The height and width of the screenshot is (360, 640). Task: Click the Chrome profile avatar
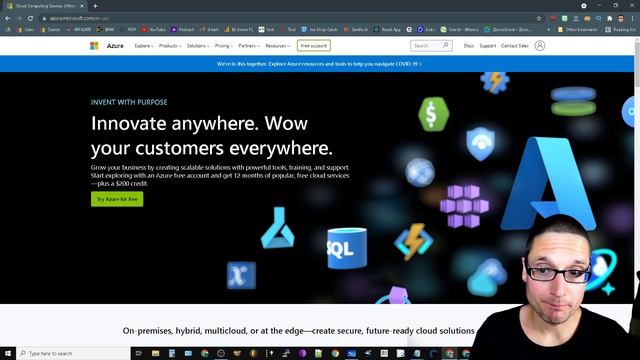(621, 18)
